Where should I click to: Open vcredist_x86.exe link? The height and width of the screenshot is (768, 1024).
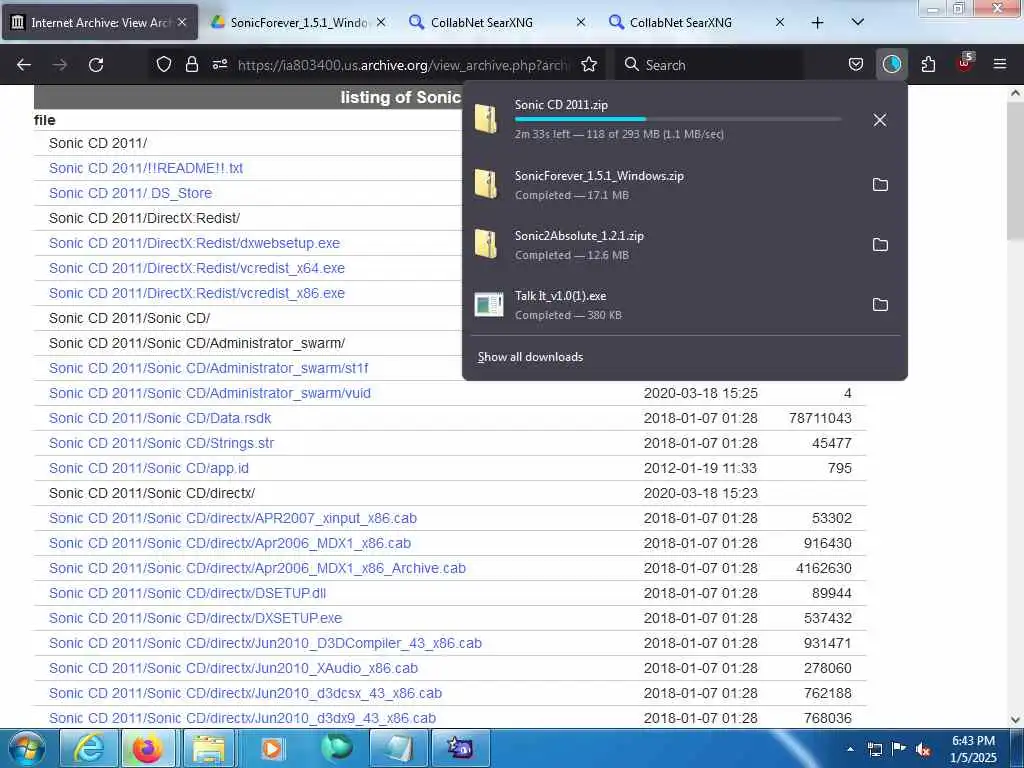(197, 293)
